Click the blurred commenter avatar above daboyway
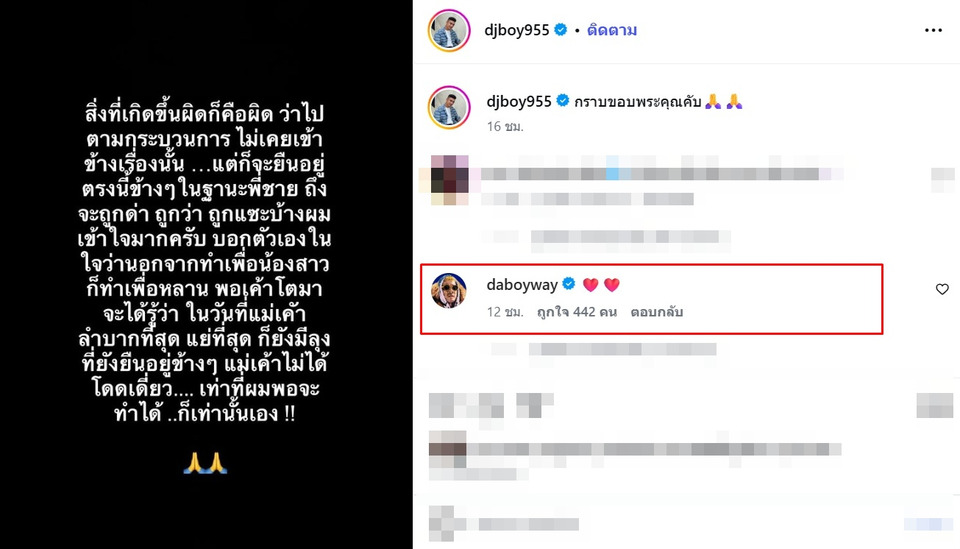 tap(449, 180)
